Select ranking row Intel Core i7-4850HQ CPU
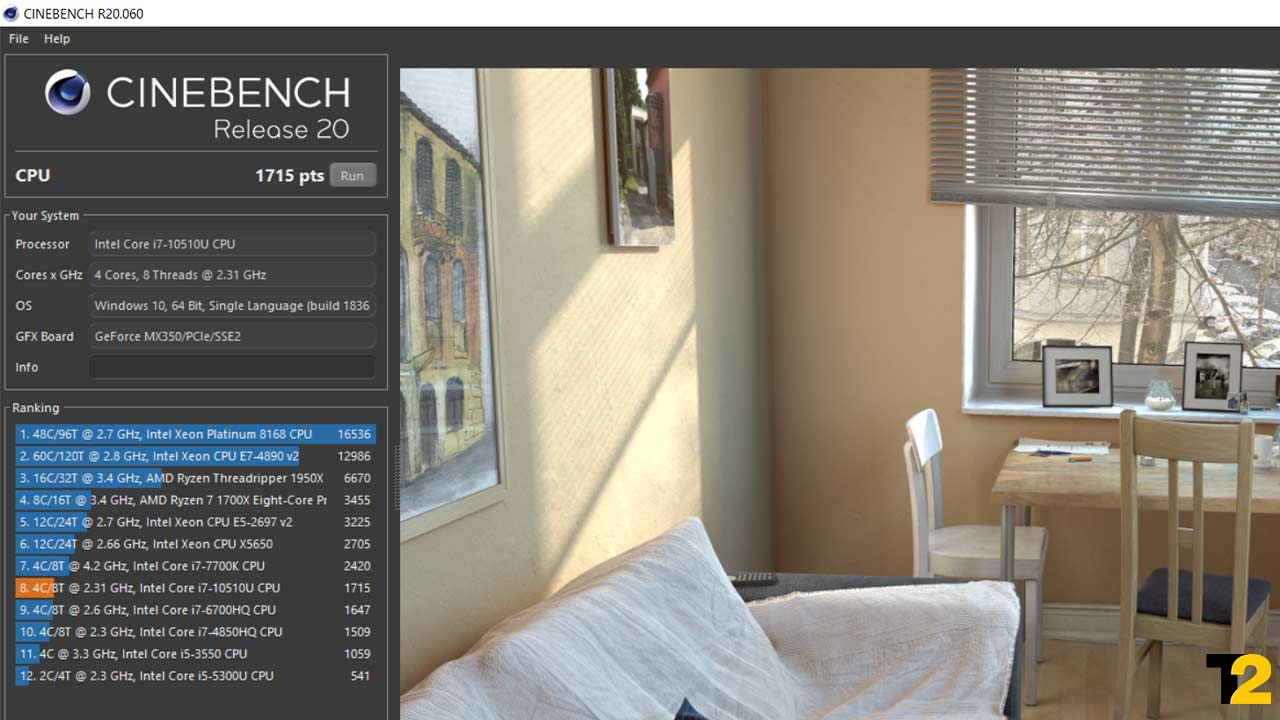This screenshot has width=1280, height=720. coord(195,632)
